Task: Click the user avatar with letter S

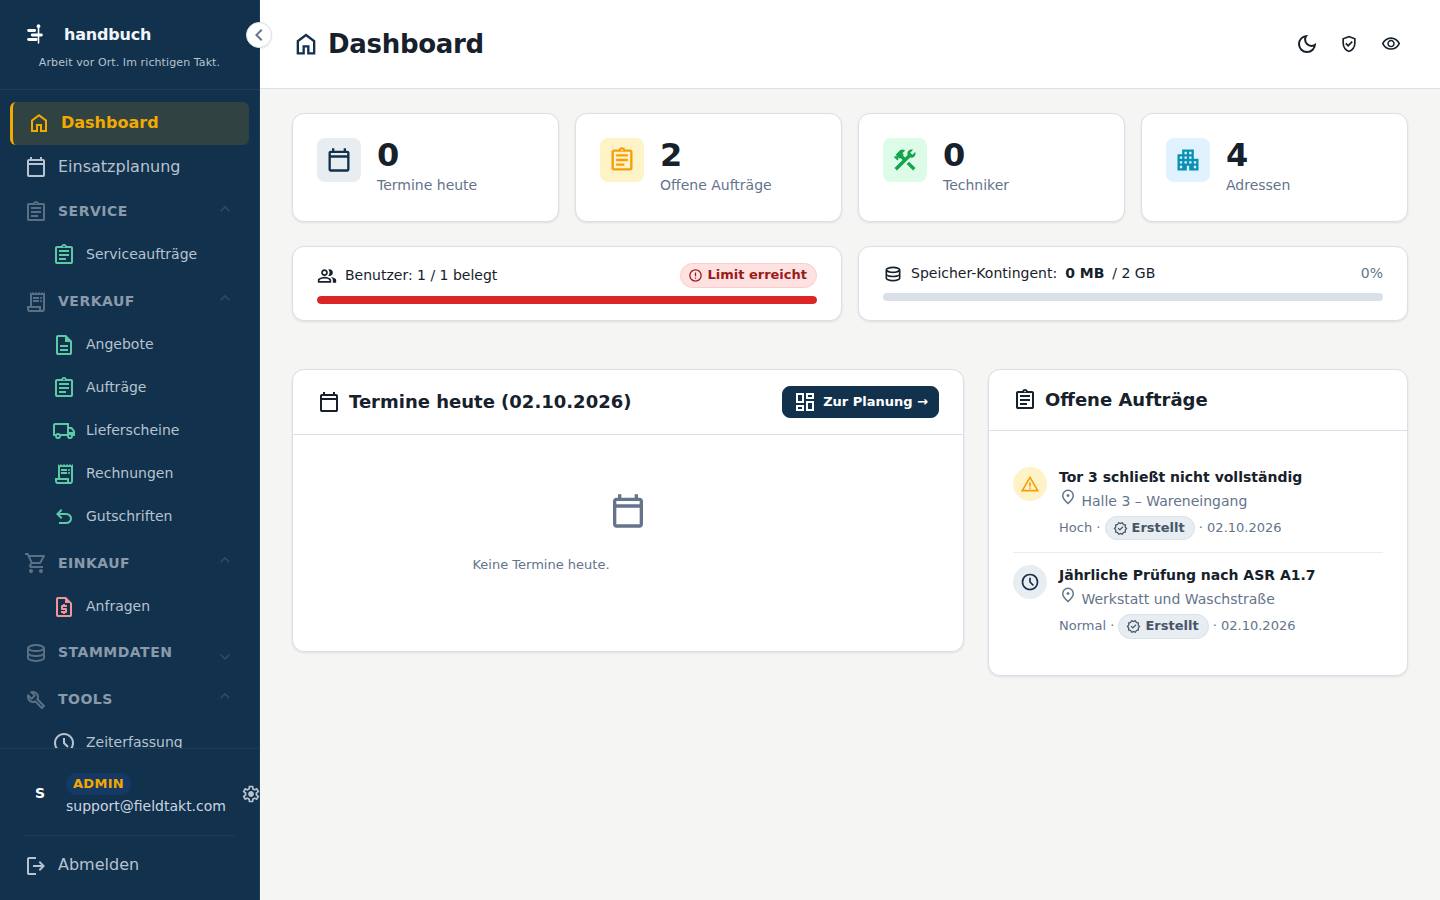Action: click(40, 793)
